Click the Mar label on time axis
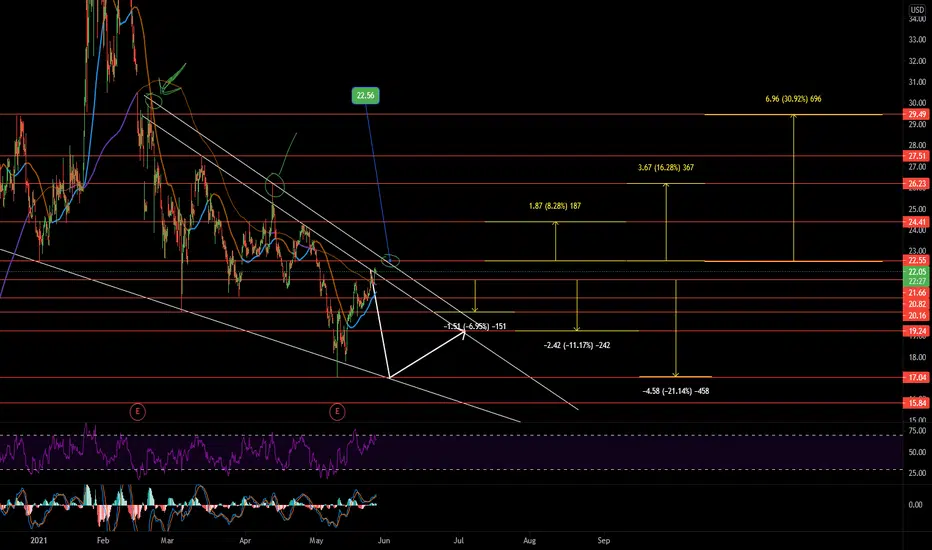Screen dimensions: 932x550 point(167,540)
